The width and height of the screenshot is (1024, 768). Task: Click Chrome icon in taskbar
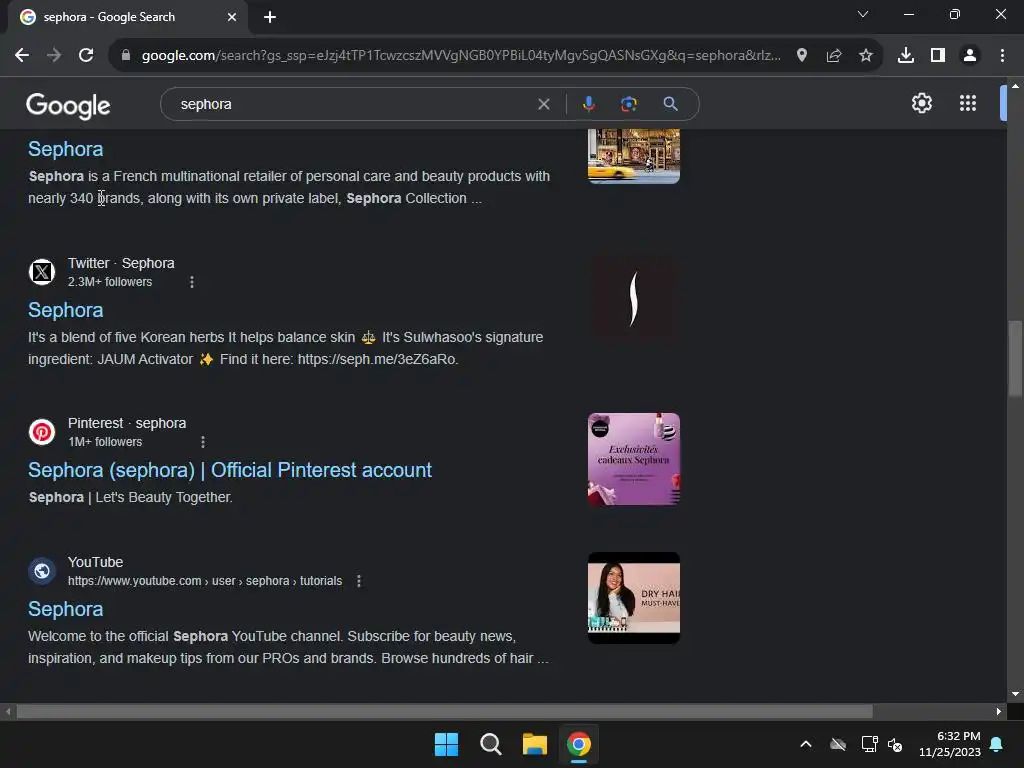pyautogui.click(x=579, y=744)
